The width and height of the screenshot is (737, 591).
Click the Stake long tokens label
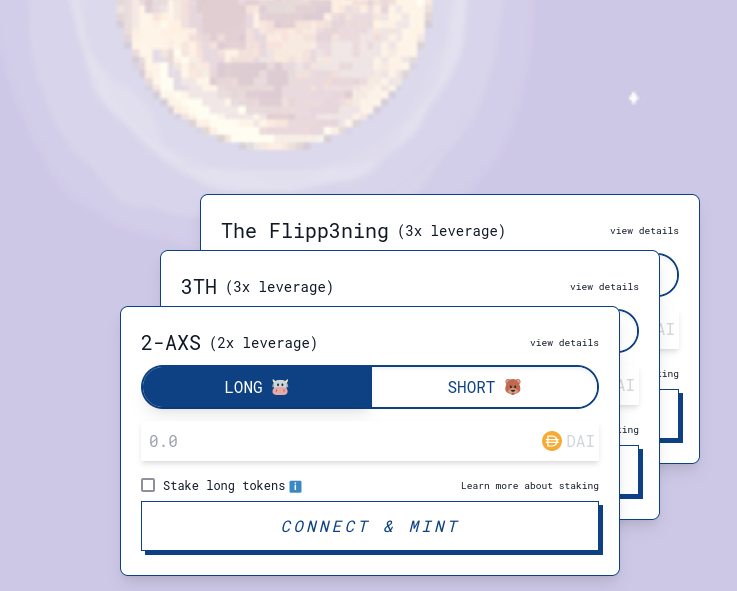224,486
